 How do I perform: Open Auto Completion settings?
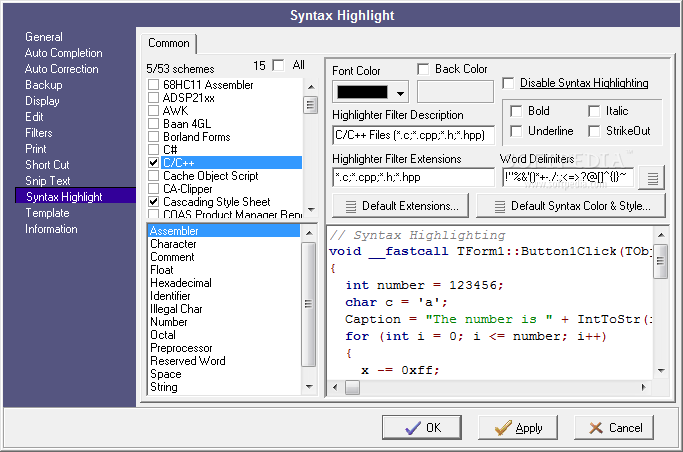click(x=64, y=53)
